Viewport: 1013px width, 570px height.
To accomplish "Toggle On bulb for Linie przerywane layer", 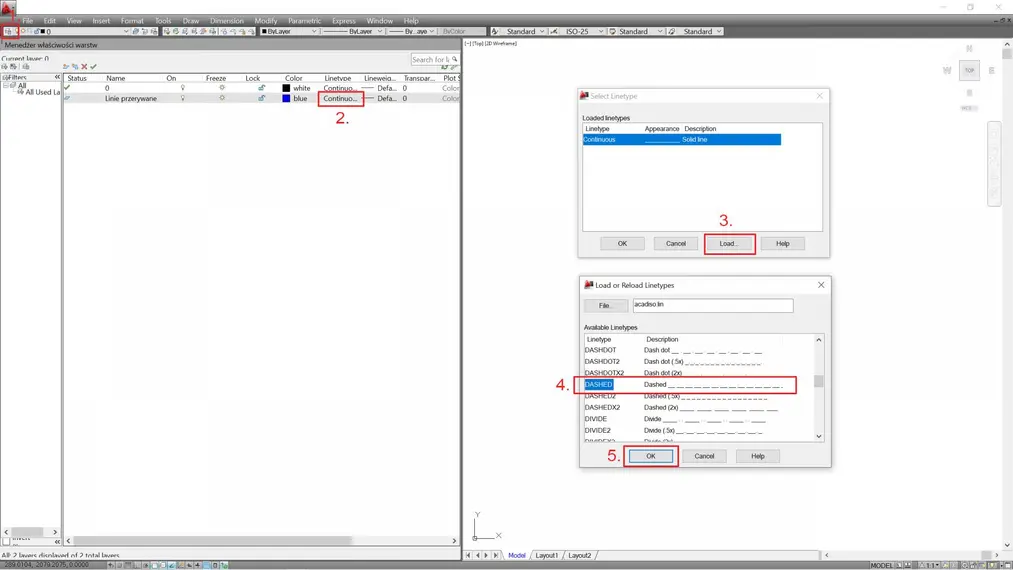I will (183, 98).
